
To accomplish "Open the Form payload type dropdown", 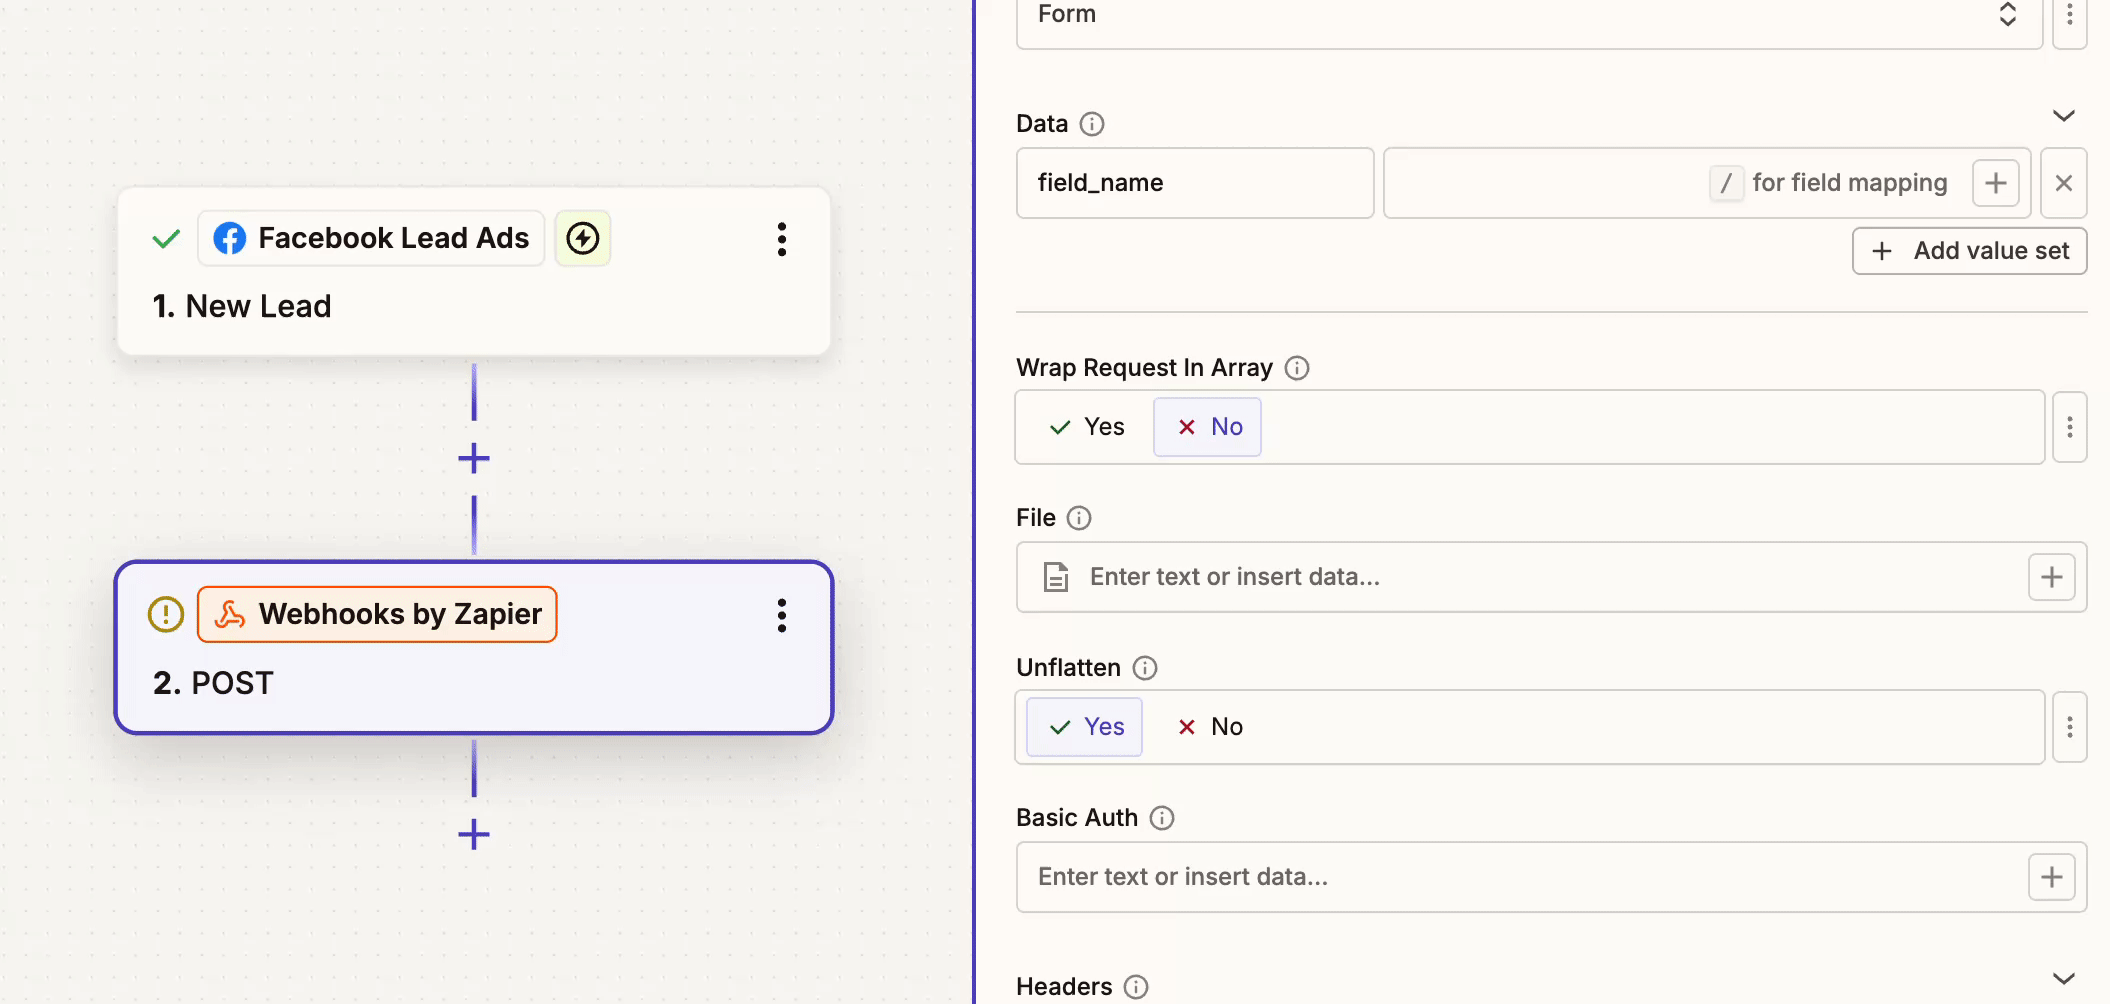I will [x=1528, y=16].
